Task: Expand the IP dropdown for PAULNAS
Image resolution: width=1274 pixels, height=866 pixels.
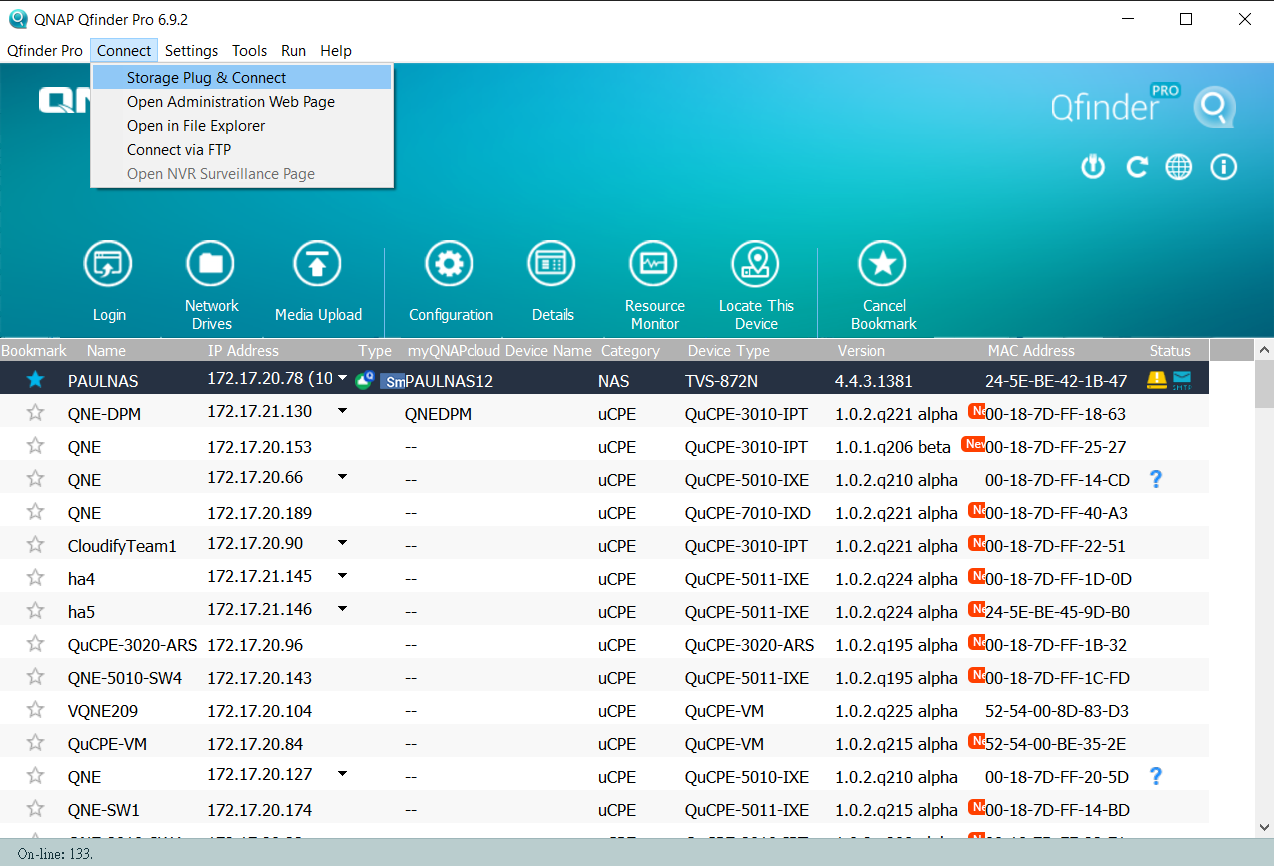Action: 343,378
